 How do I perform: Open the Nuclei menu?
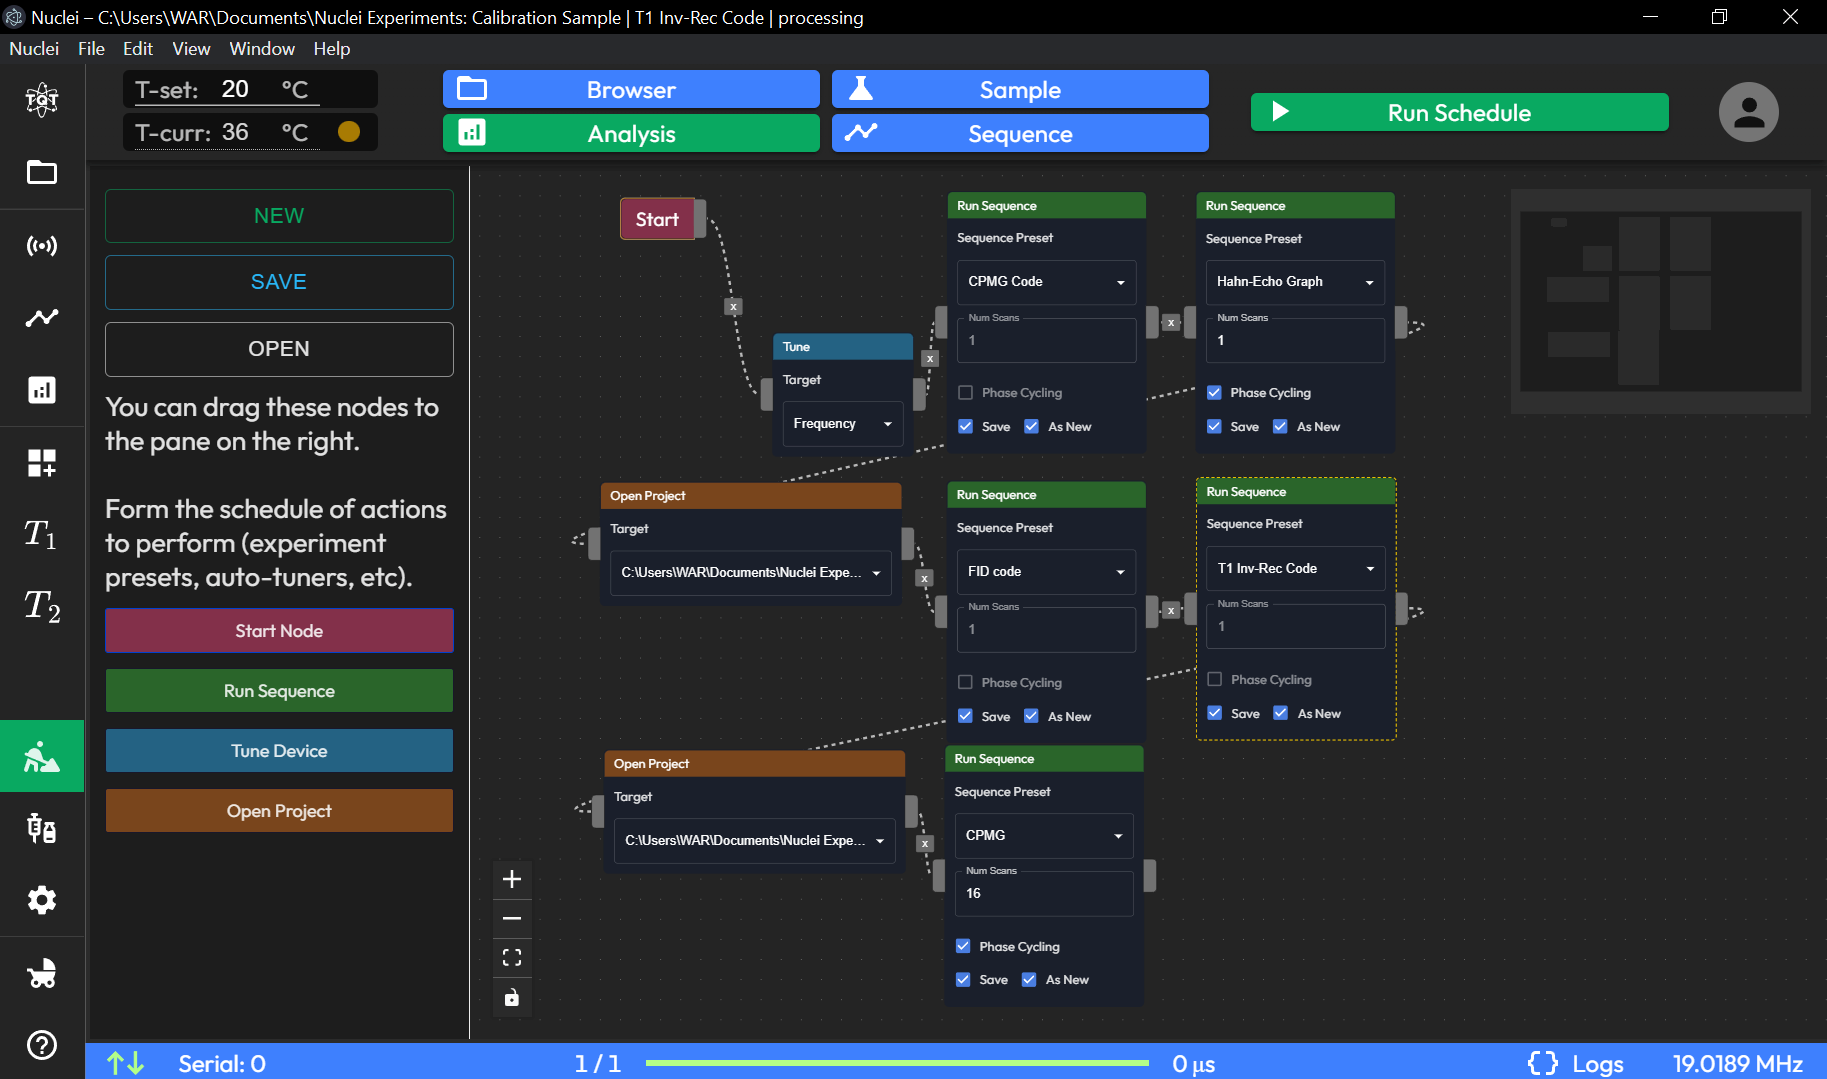coord(34,48)
